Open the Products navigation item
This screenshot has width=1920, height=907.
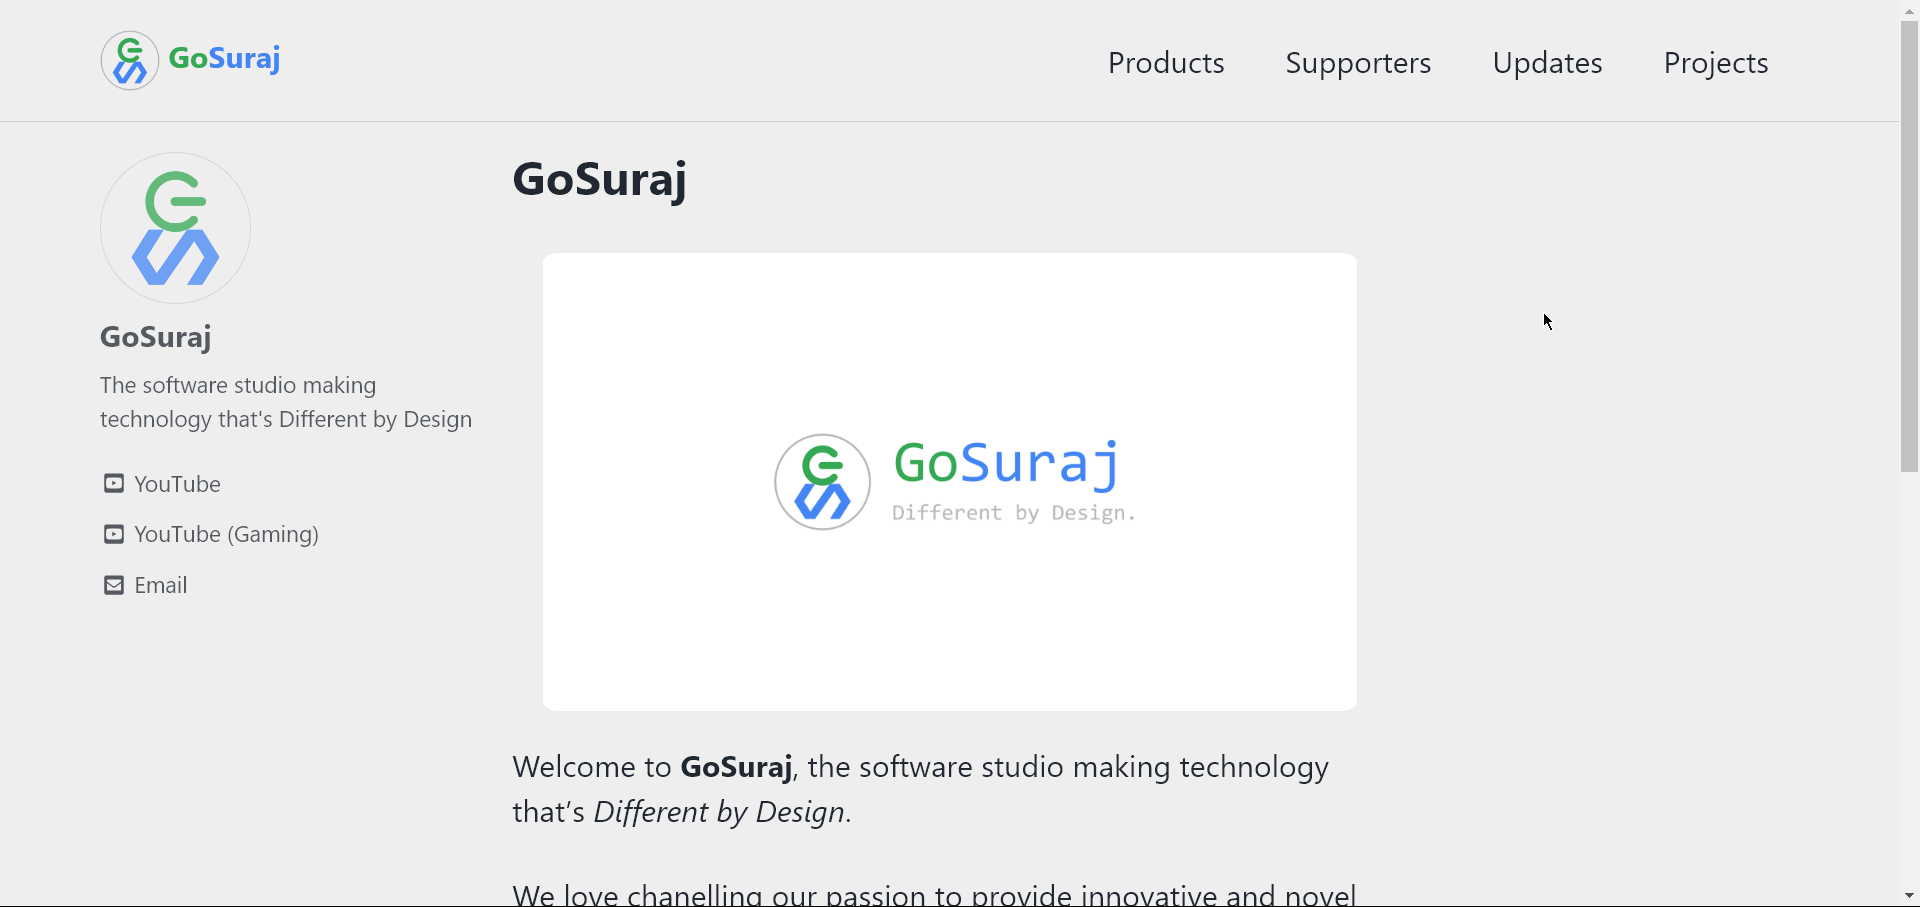pos(1166,63)
